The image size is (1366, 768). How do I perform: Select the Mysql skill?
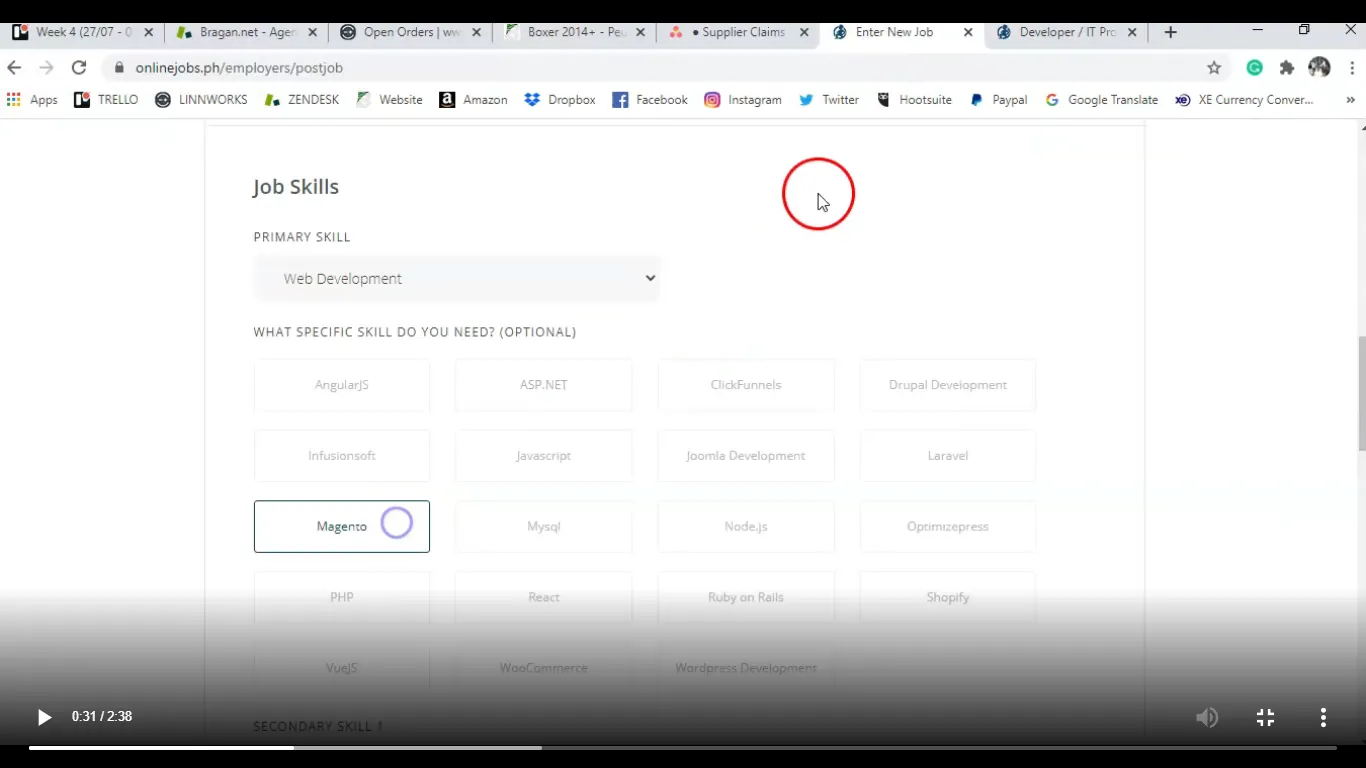tap(544, 526)
